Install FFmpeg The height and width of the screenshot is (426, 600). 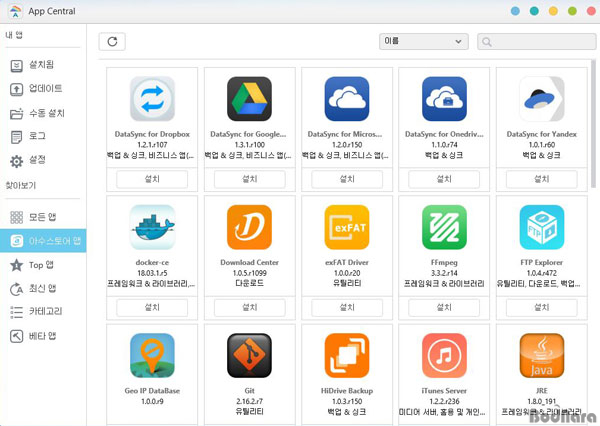[x=444, y=307]
